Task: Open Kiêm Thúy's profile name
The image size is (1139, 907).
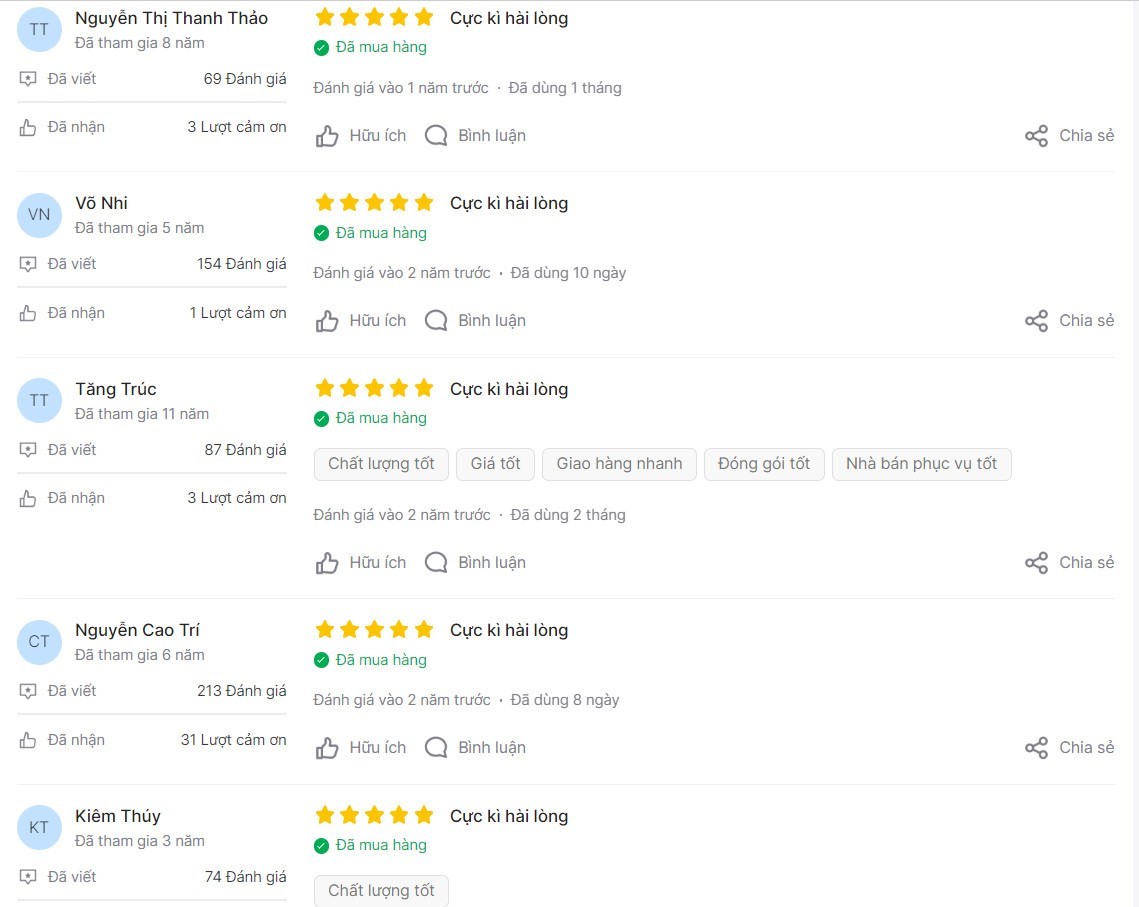Action: [118, 816]
